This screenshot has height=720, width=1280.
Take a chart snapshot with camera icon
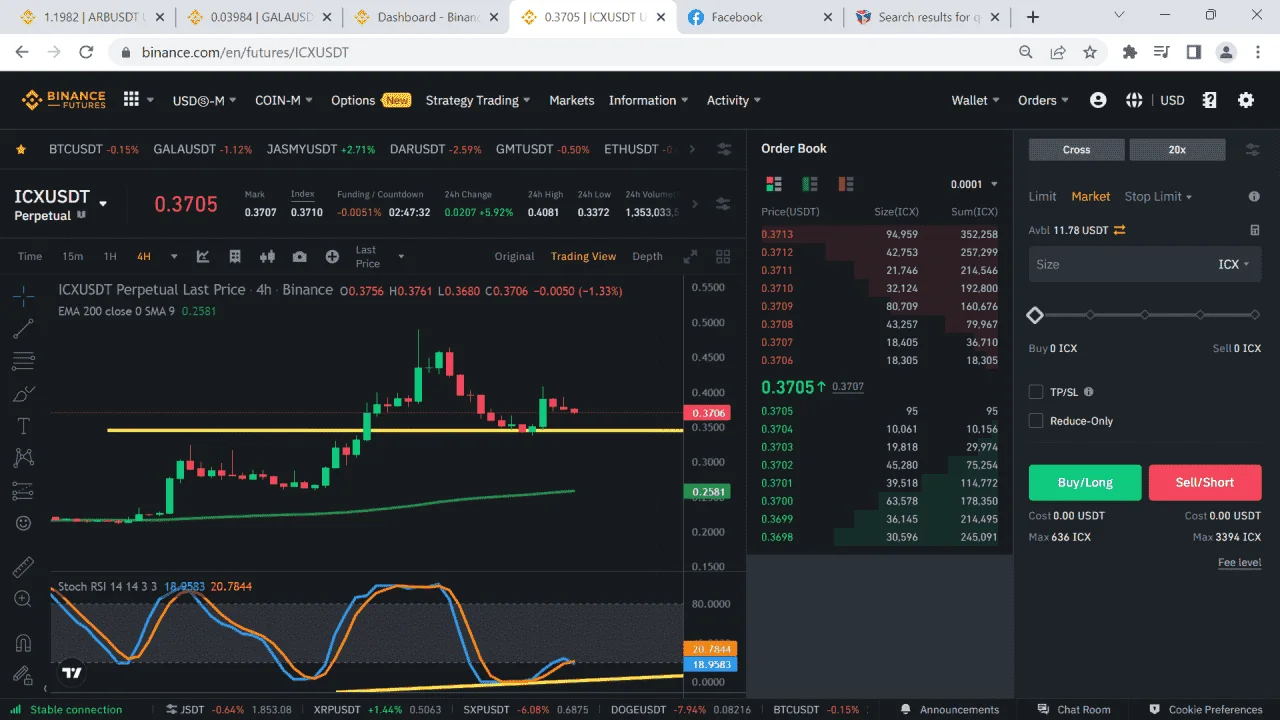click(299, 256)
